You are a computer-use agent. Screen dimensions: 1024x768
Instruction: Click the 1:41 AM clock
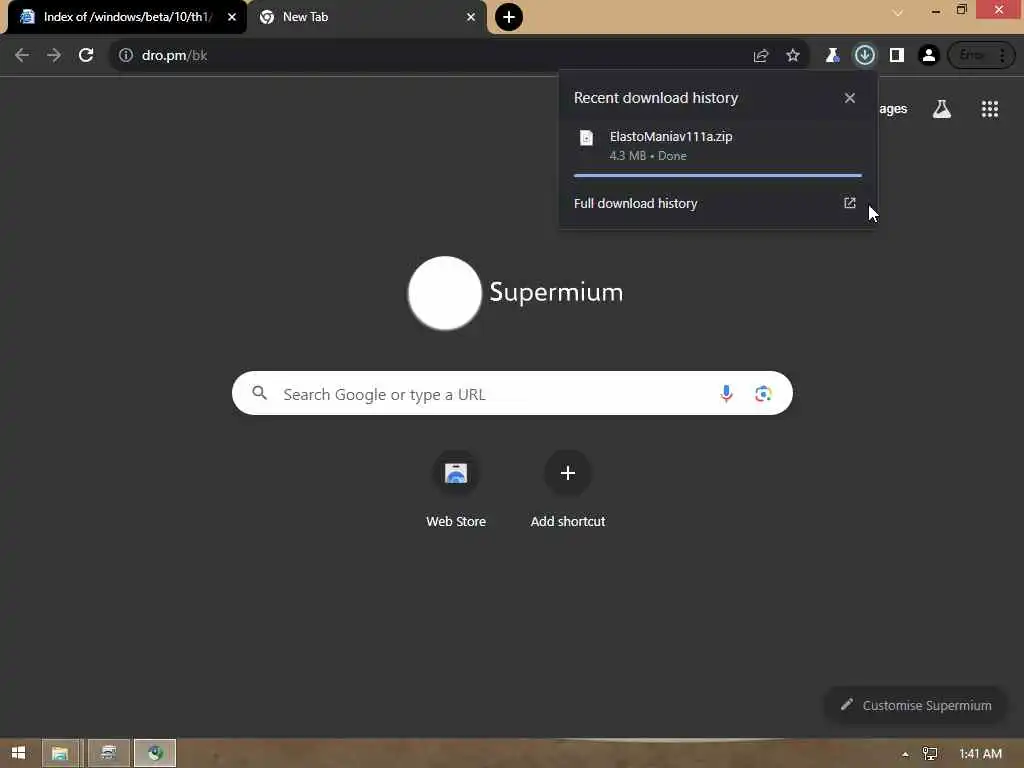[980, 754]
